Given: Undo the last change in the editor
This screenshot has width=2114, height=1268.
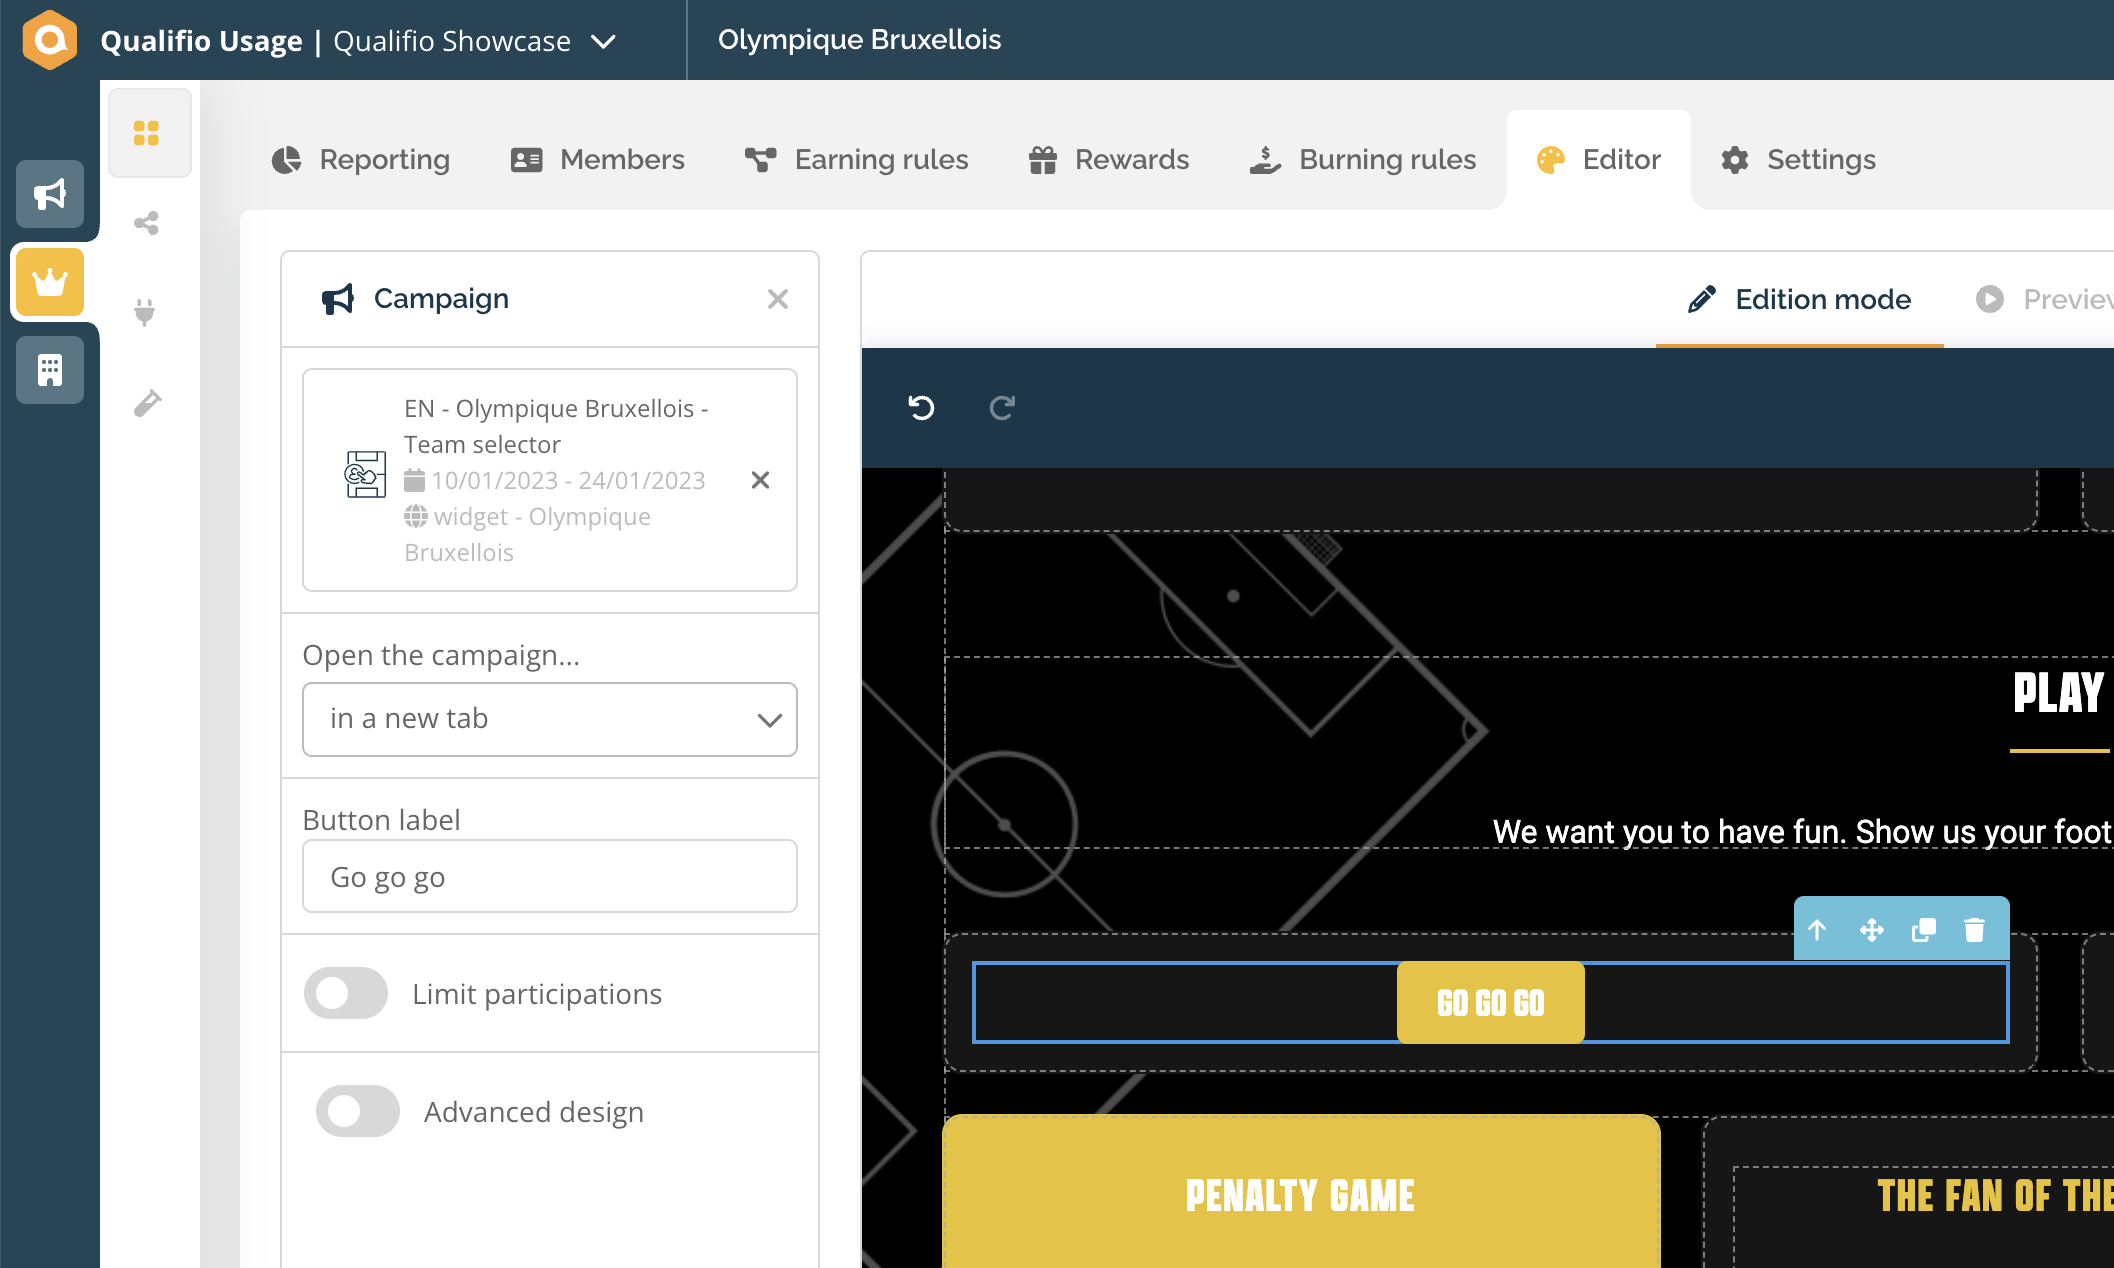Looking at the screenshot, I should 920,408.
